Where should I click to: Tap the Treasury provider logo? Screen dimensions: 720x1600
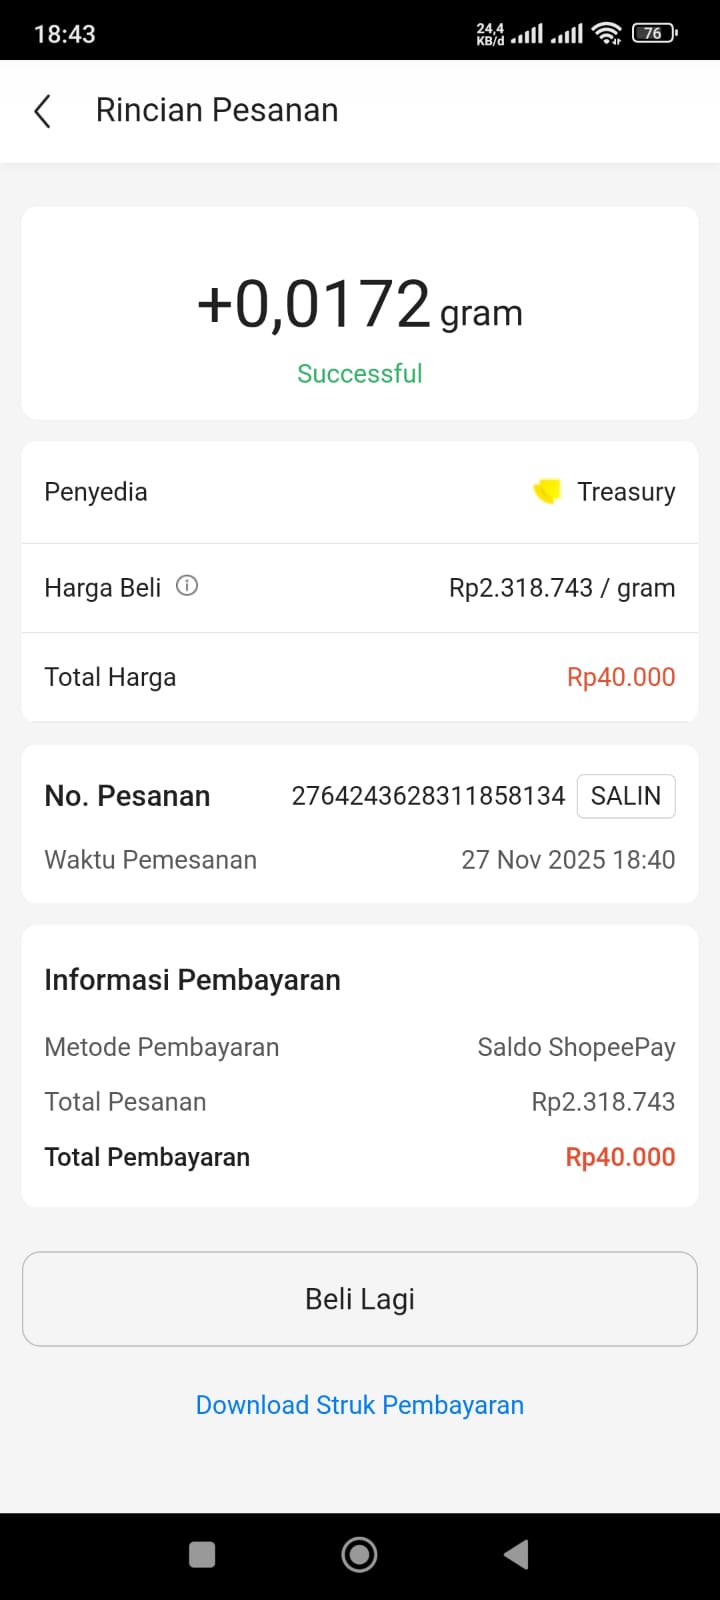click(547, 491)
